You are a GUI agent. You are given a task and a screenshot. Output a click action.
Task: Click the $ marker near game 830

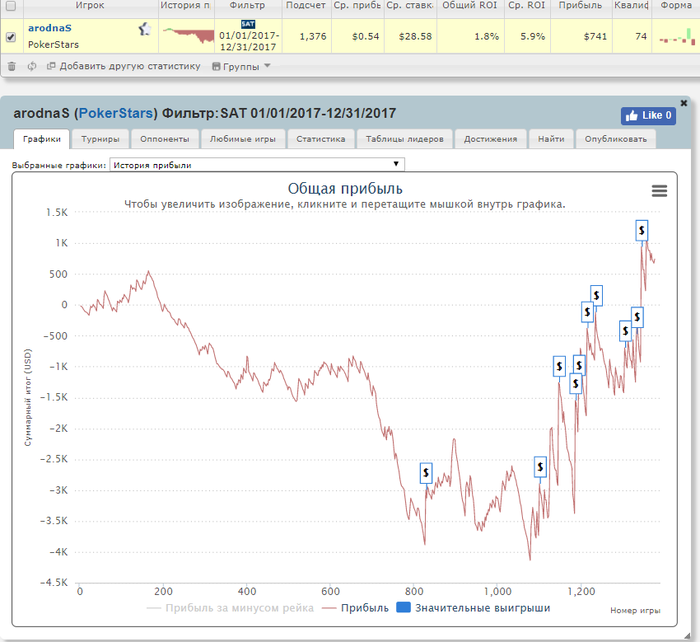pos(426,473)
